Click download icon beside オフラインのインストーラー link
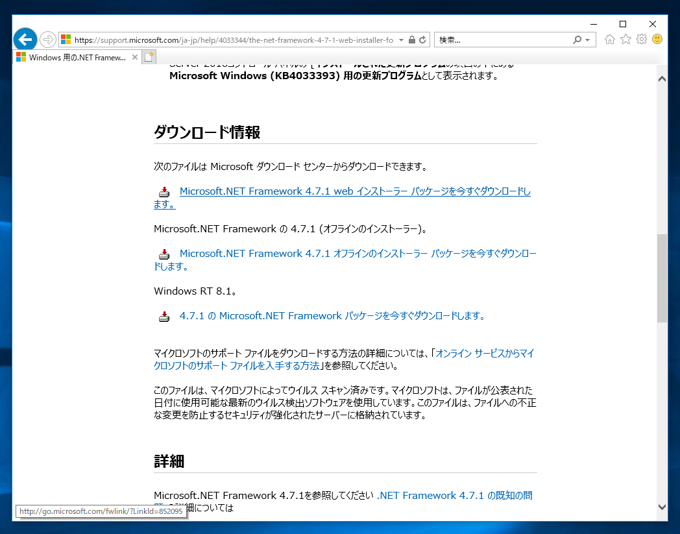The image size is (680, 534). (x=164, y=254)
